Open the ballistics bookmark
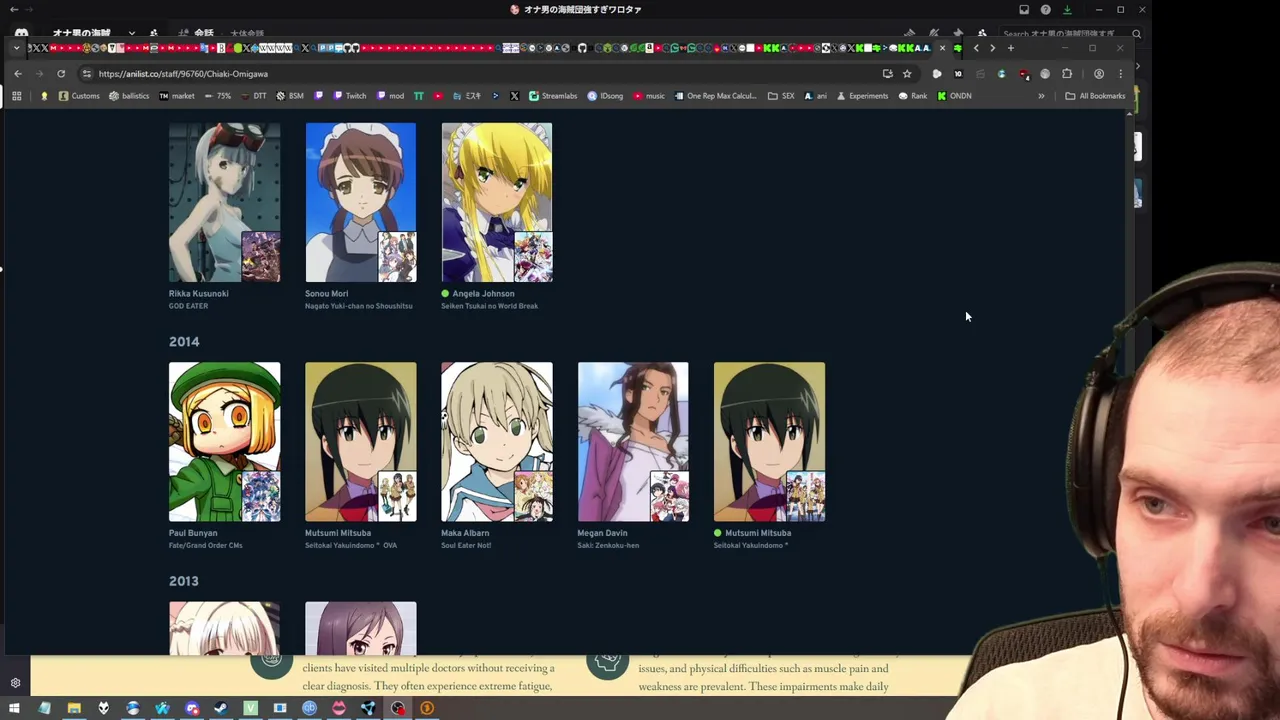The width and height of the screenshot is (1280, 720). point(129,96)
